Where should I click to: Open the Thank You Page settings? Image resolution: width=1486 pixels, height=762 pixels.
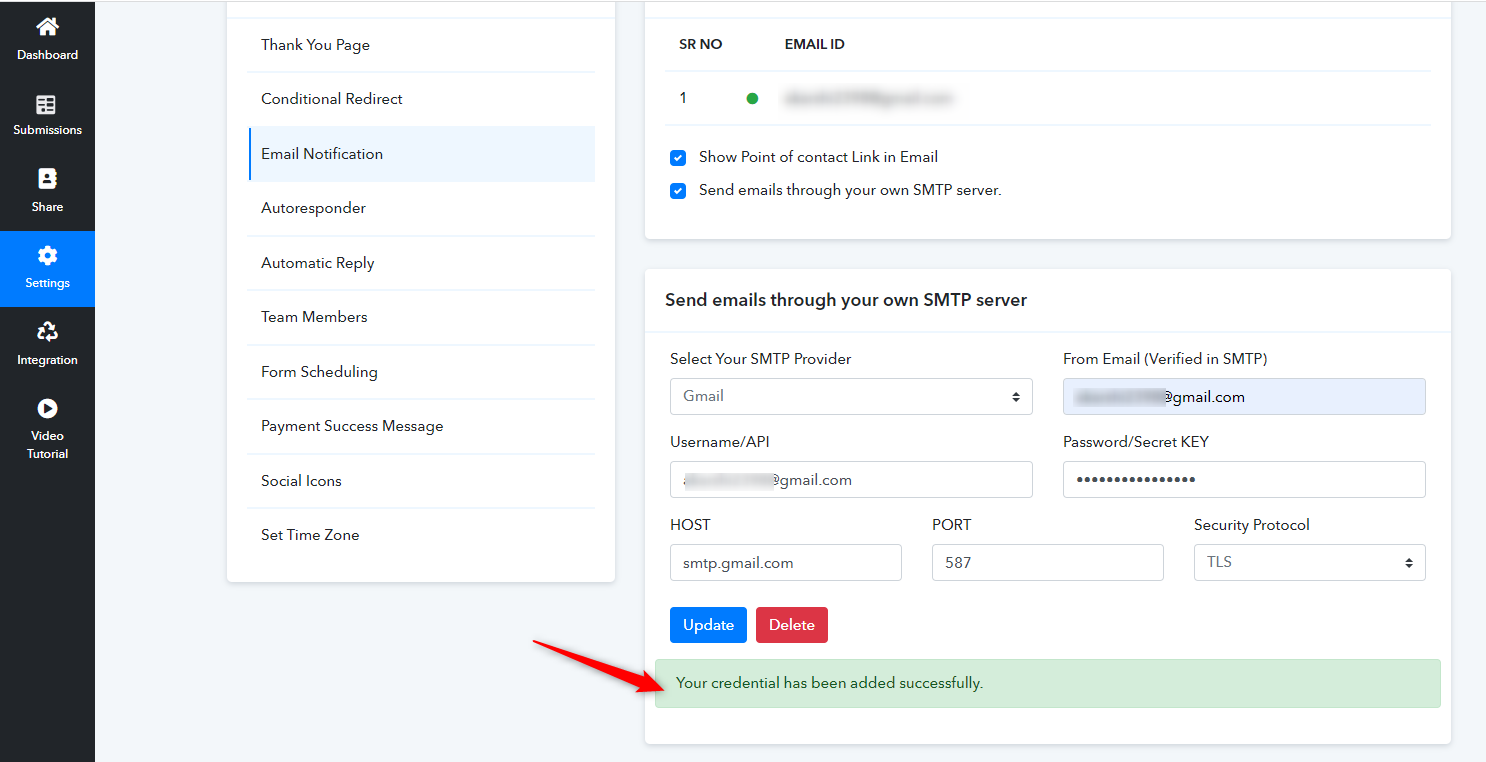tap(421, 45)
